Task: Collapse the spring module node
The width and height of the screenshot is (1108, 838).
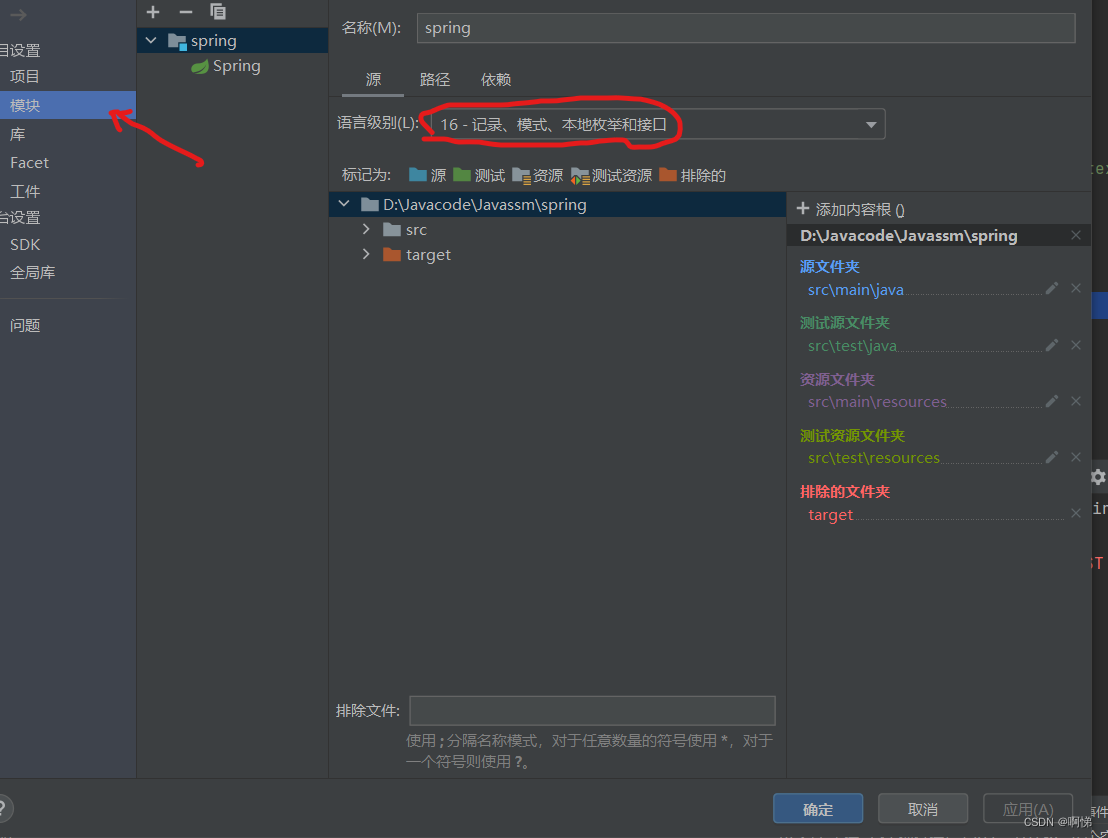Action: 151,40
